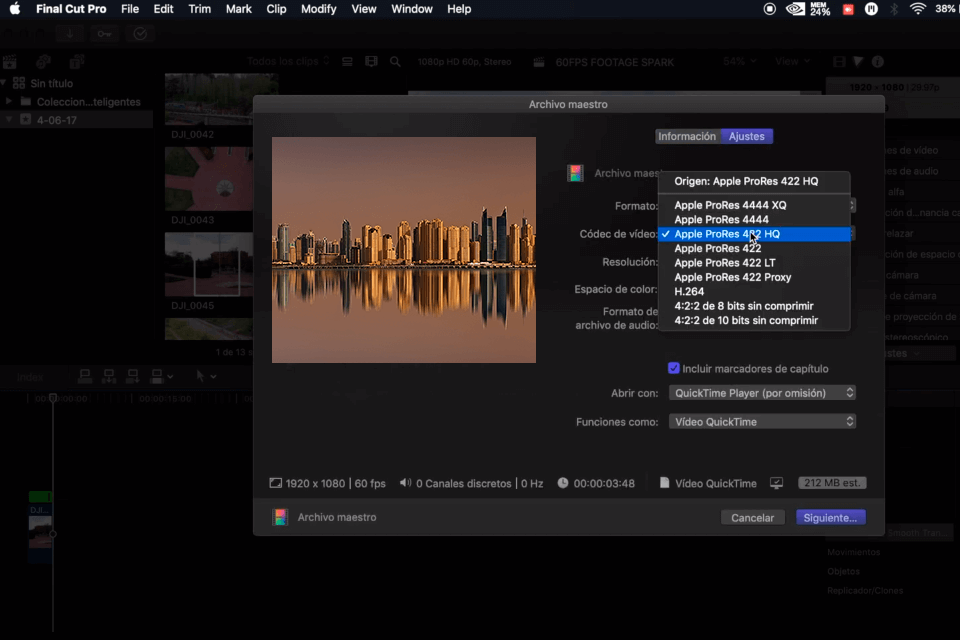The image size is (960, 640).
Task: Click the Archivo maestro destination icon at dialog bottom
Action: coord(280,518)
